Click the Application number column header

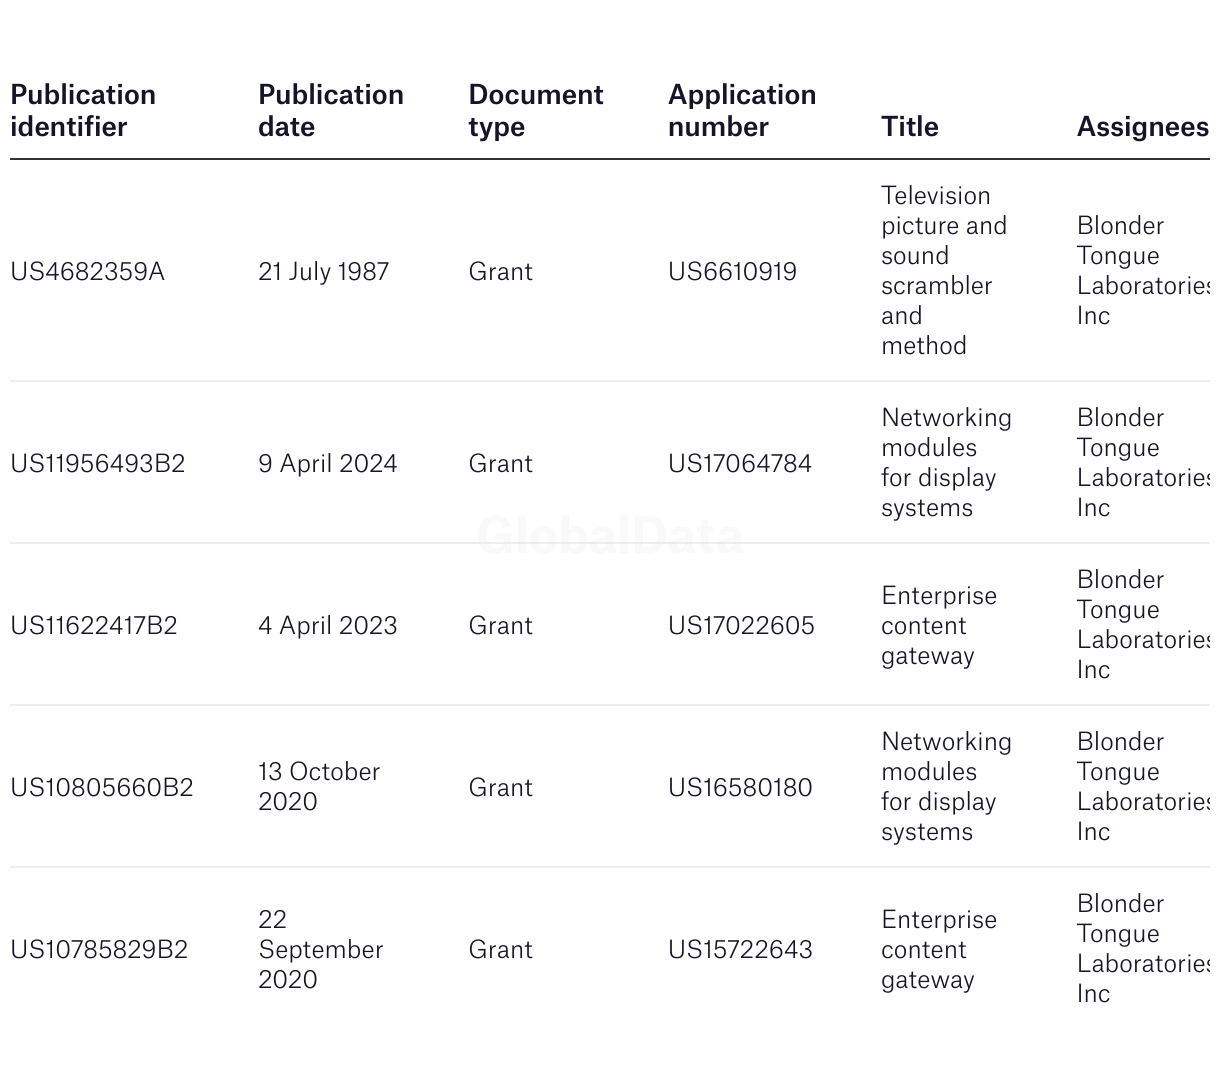pos(741,111)
